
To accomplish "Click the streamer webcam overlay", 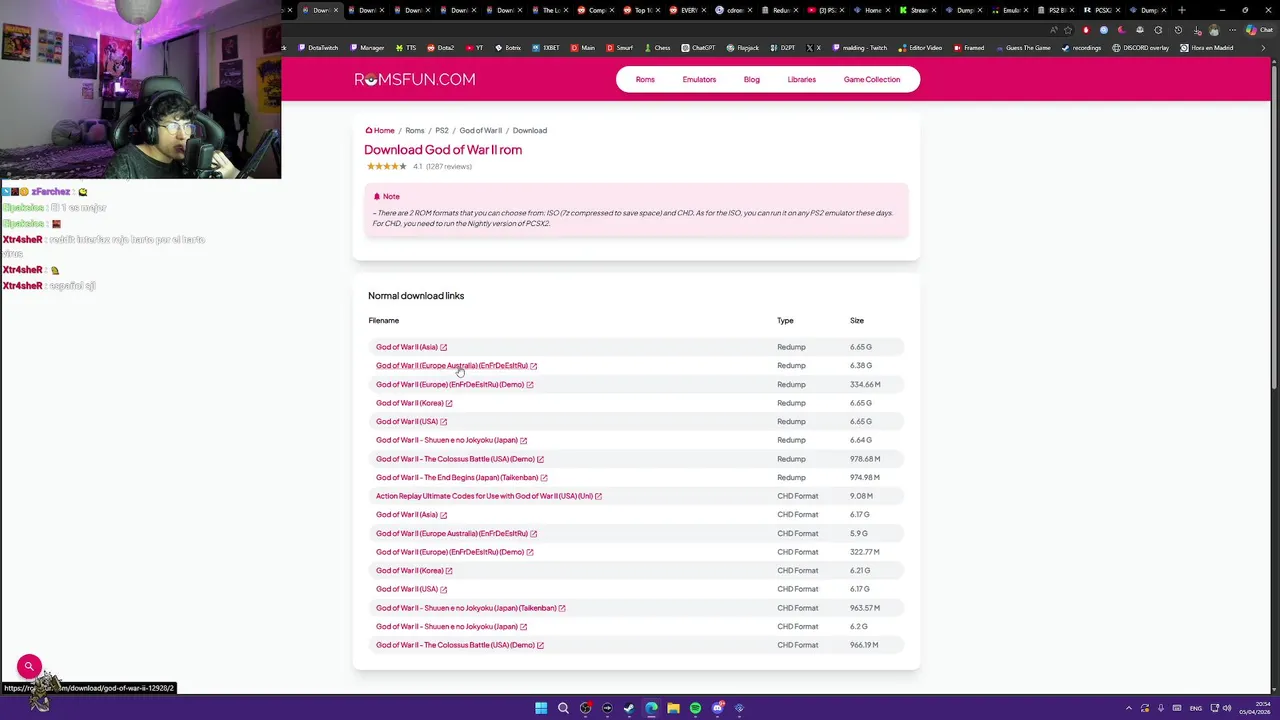I will [140, 90].
